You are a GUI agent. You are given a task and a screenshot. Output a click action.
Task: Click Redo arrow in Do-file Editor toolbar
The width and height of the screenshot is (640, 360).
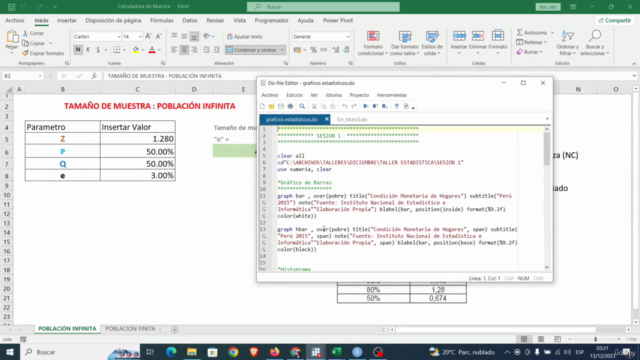point(354,106)
